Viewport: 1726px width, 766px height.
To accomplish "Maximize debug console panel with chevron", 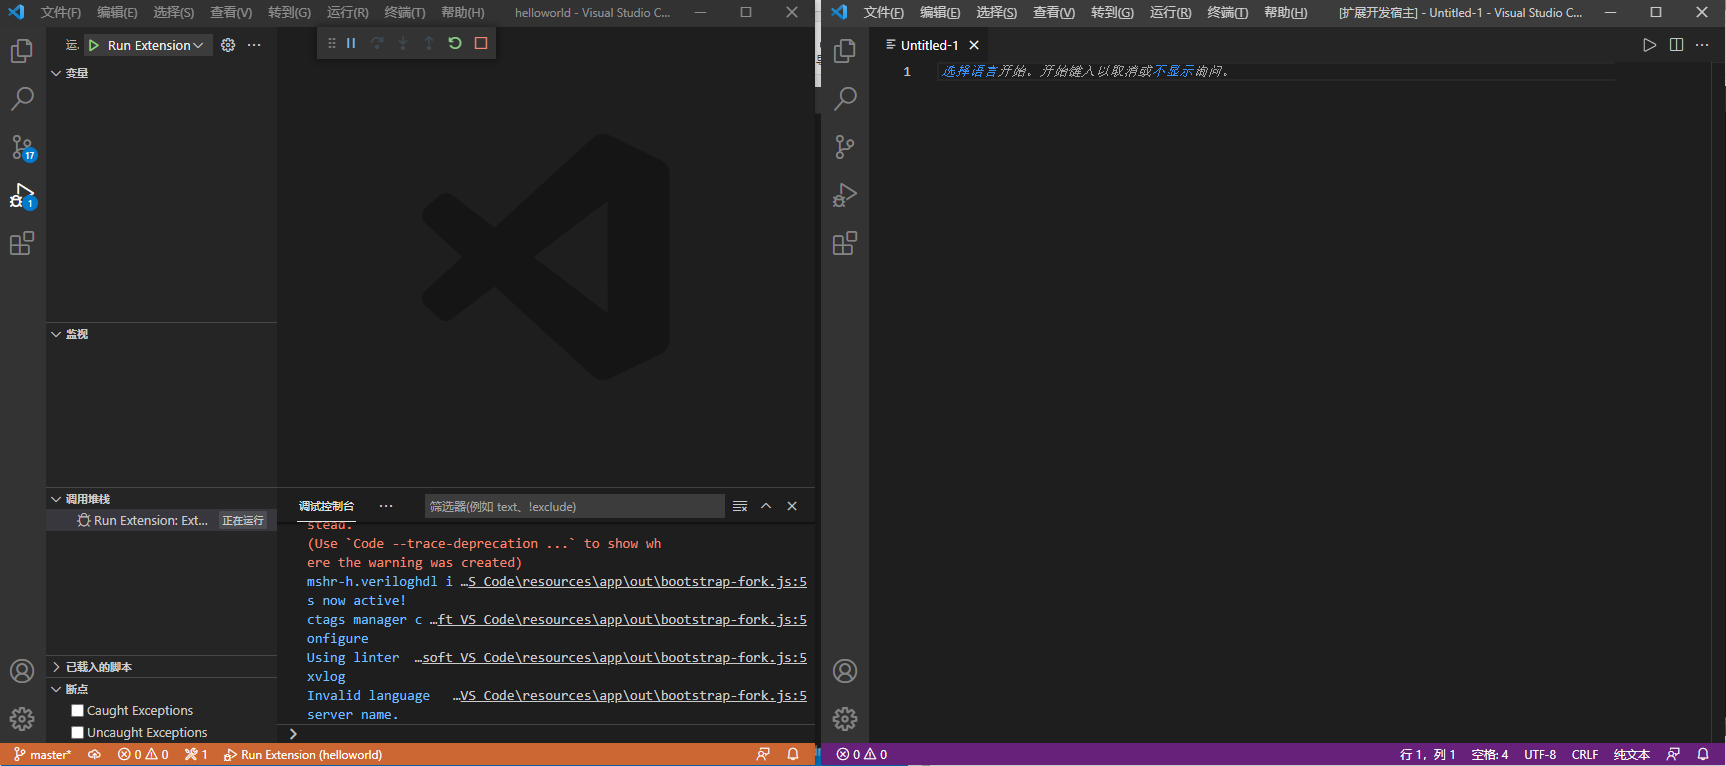I will [x=766, y=506].
